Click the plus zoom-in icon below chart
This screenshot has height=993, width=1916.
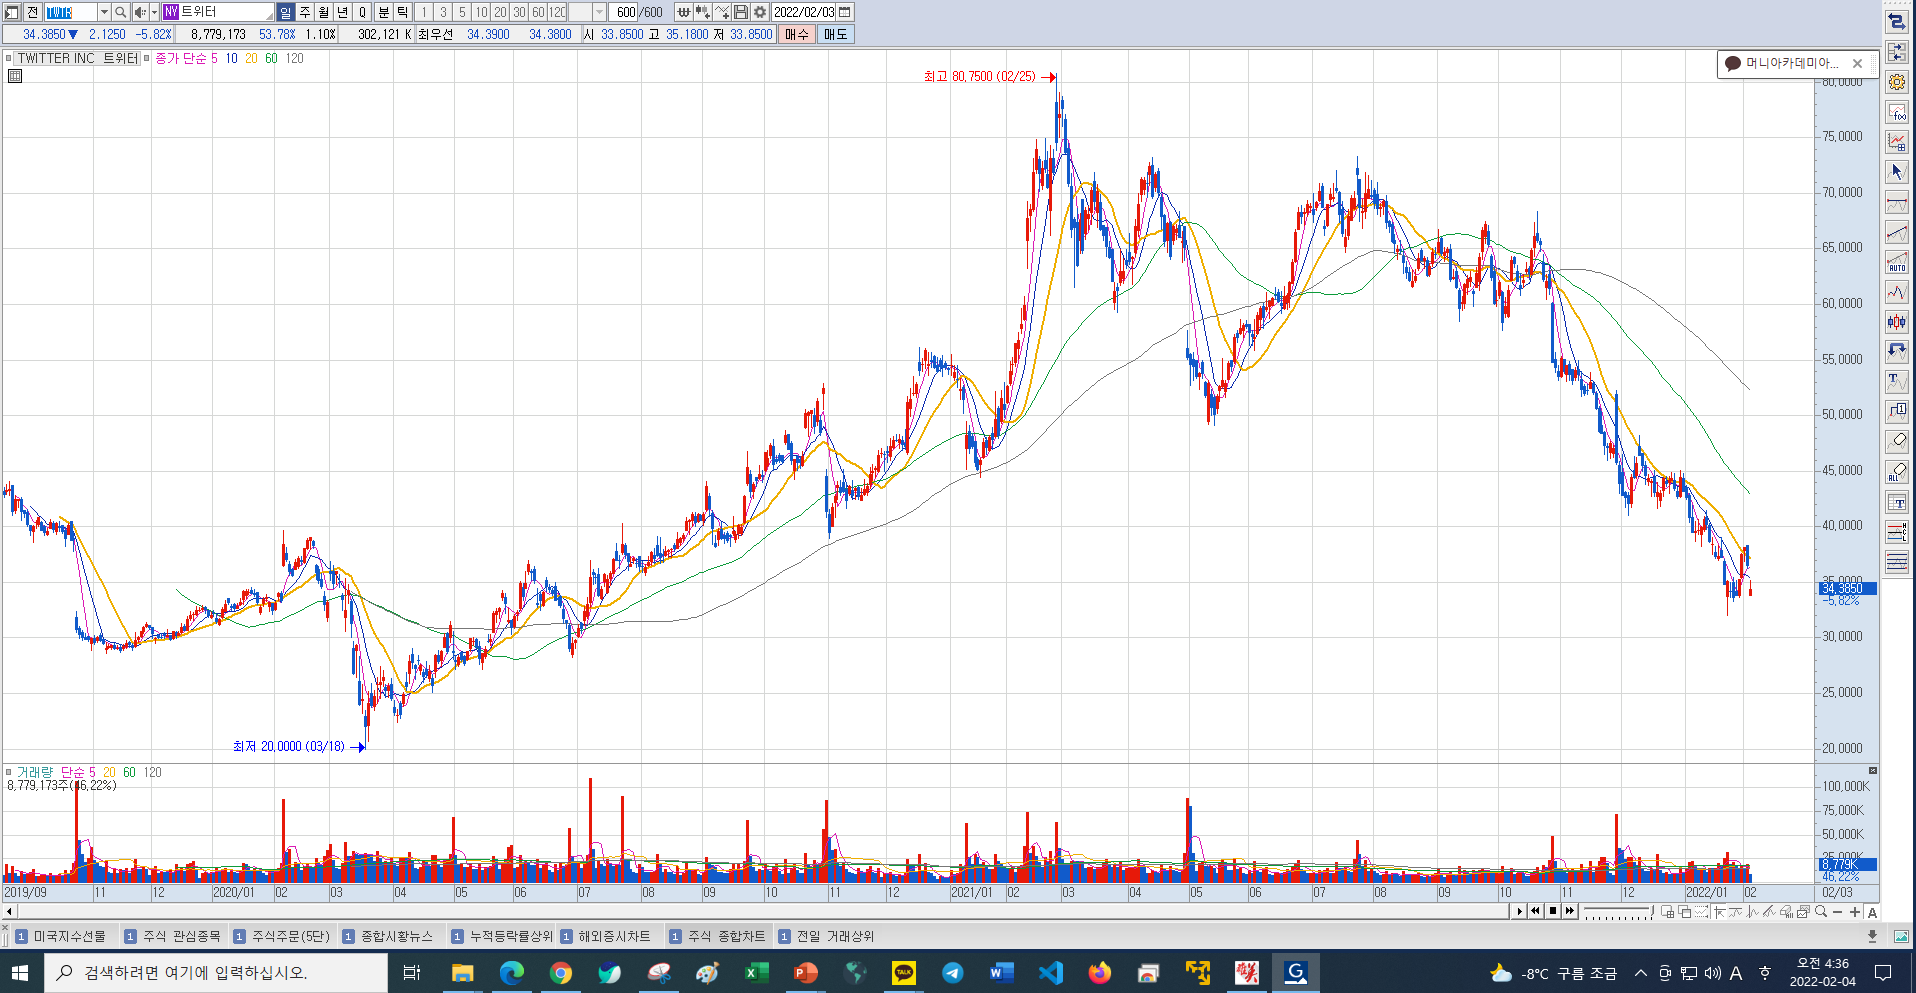1855,911
